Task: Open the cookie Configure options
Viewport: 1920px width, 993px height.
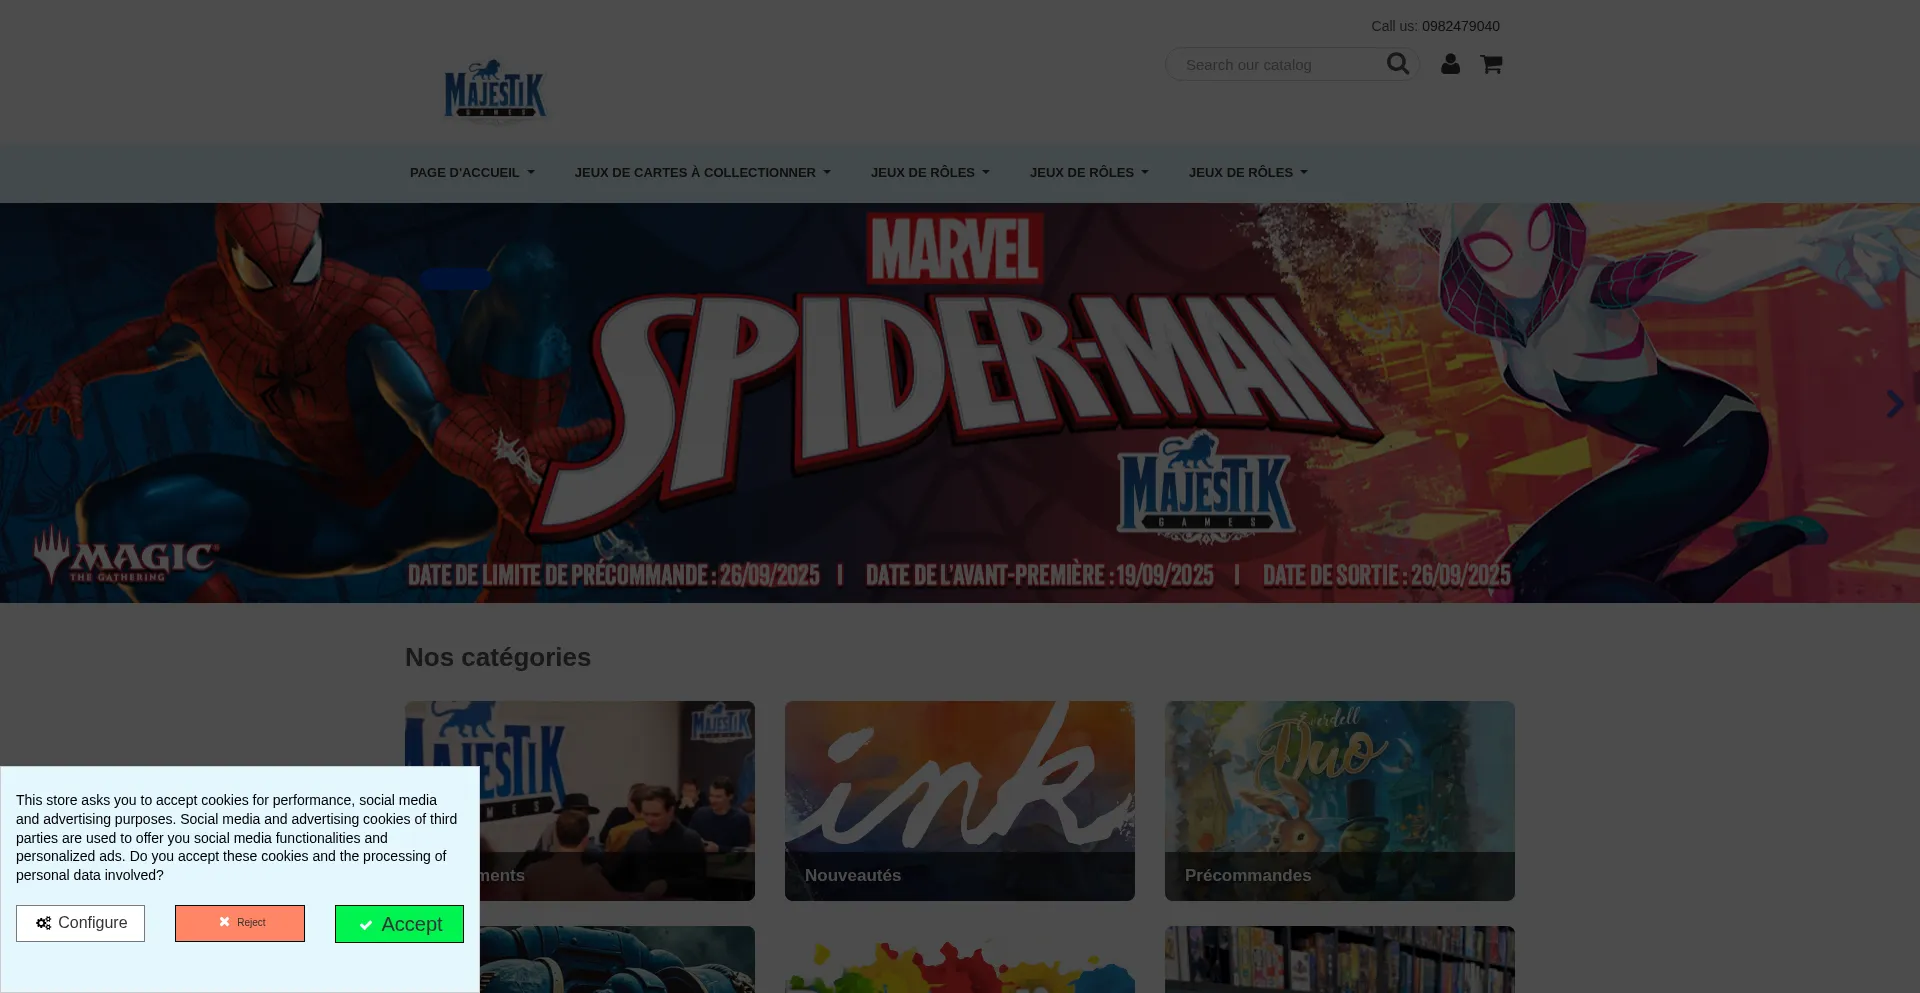Action: [80, 923]
